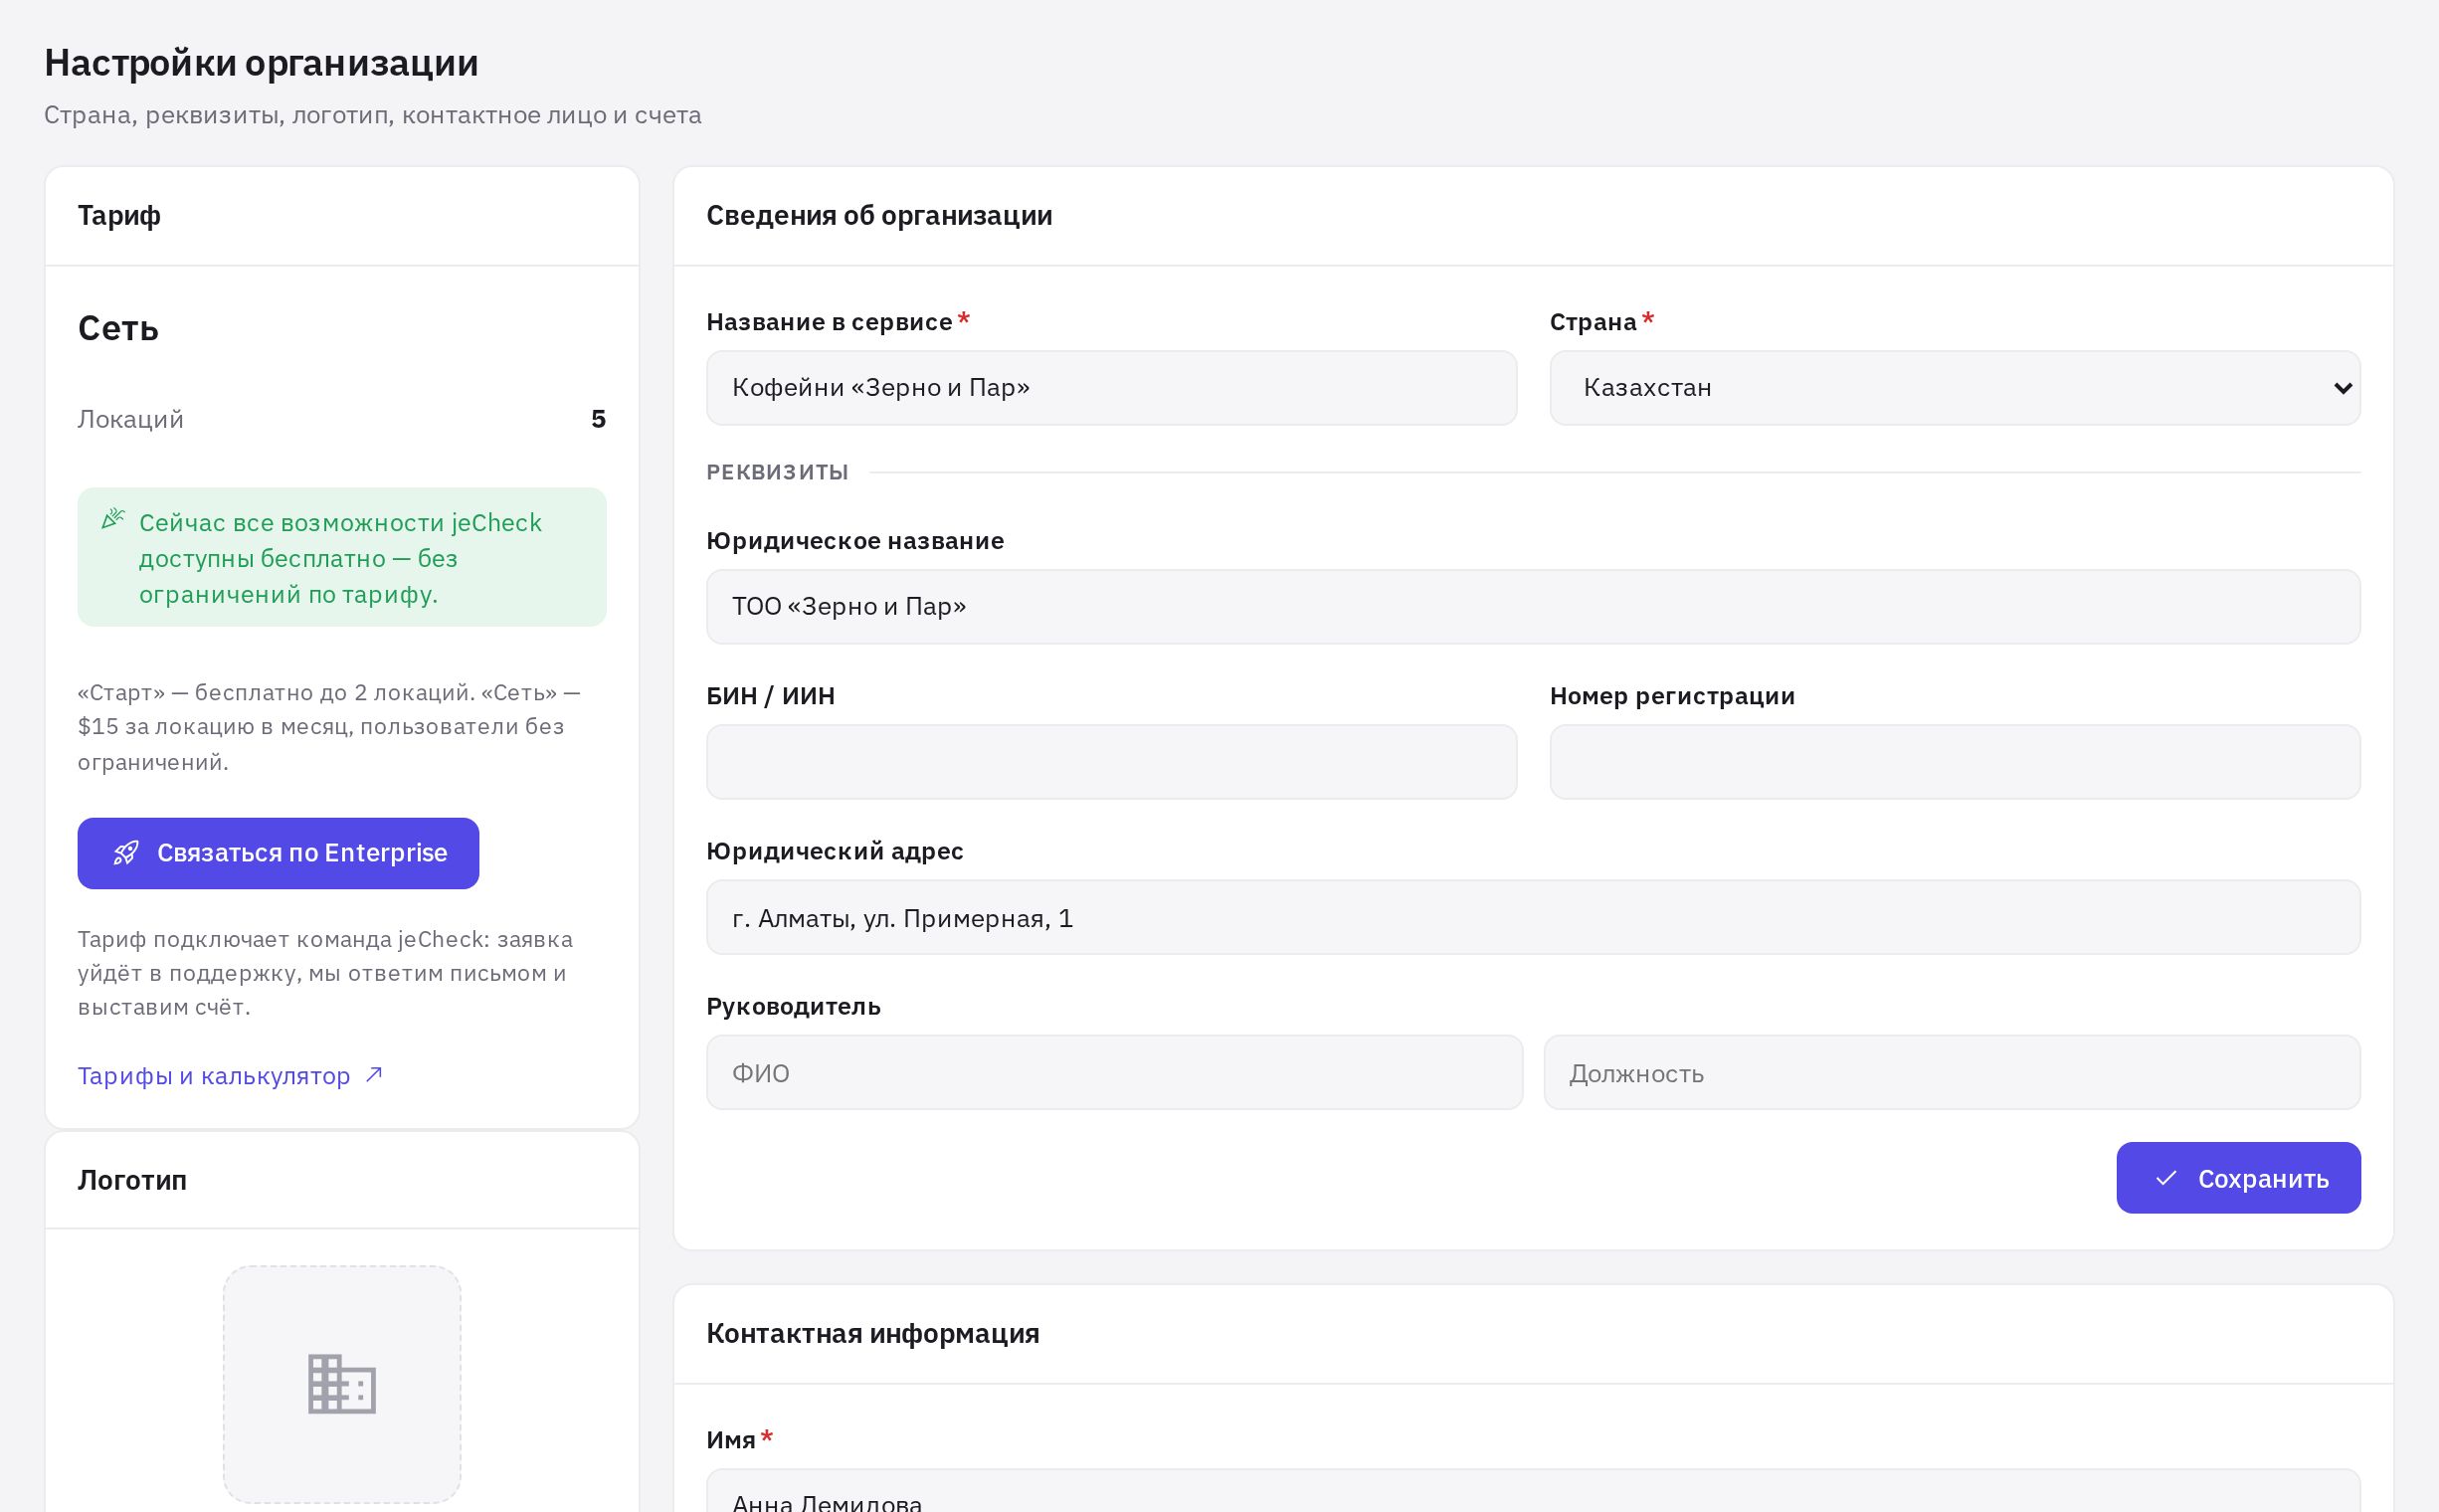This screenshot has height=1512, width=2439.
Task: Focus the Юридический адрес field
Action: [x=1533, y=918]
